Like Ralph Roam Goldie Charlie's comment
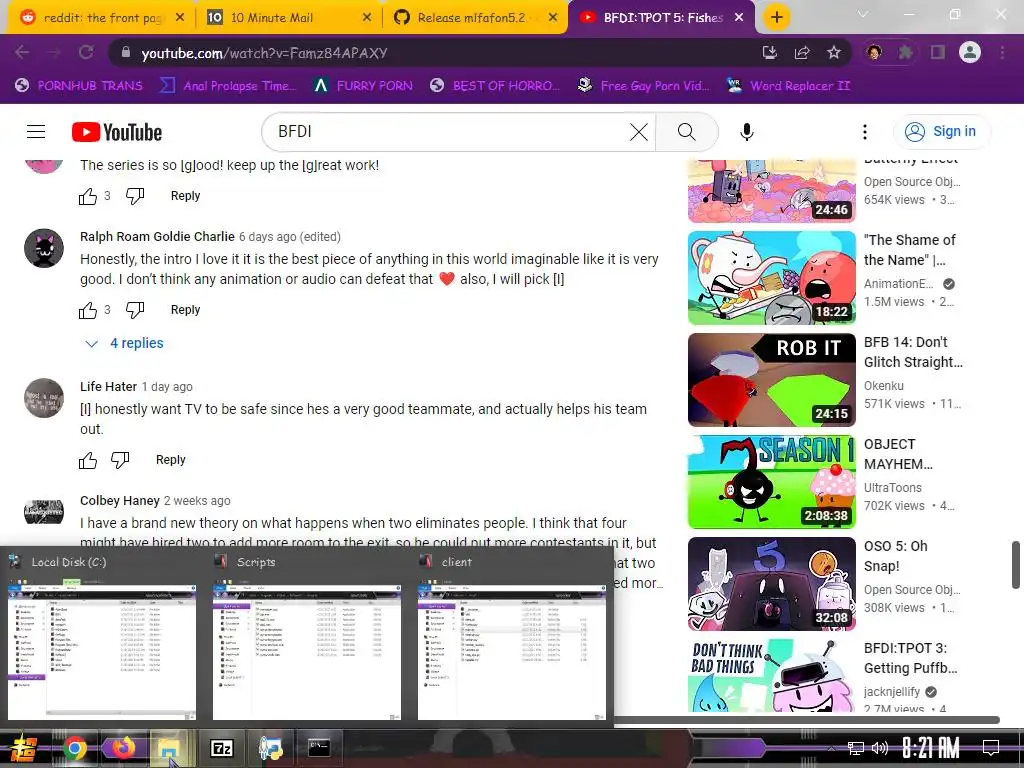 pyautogui.click(x=88, y=310)
